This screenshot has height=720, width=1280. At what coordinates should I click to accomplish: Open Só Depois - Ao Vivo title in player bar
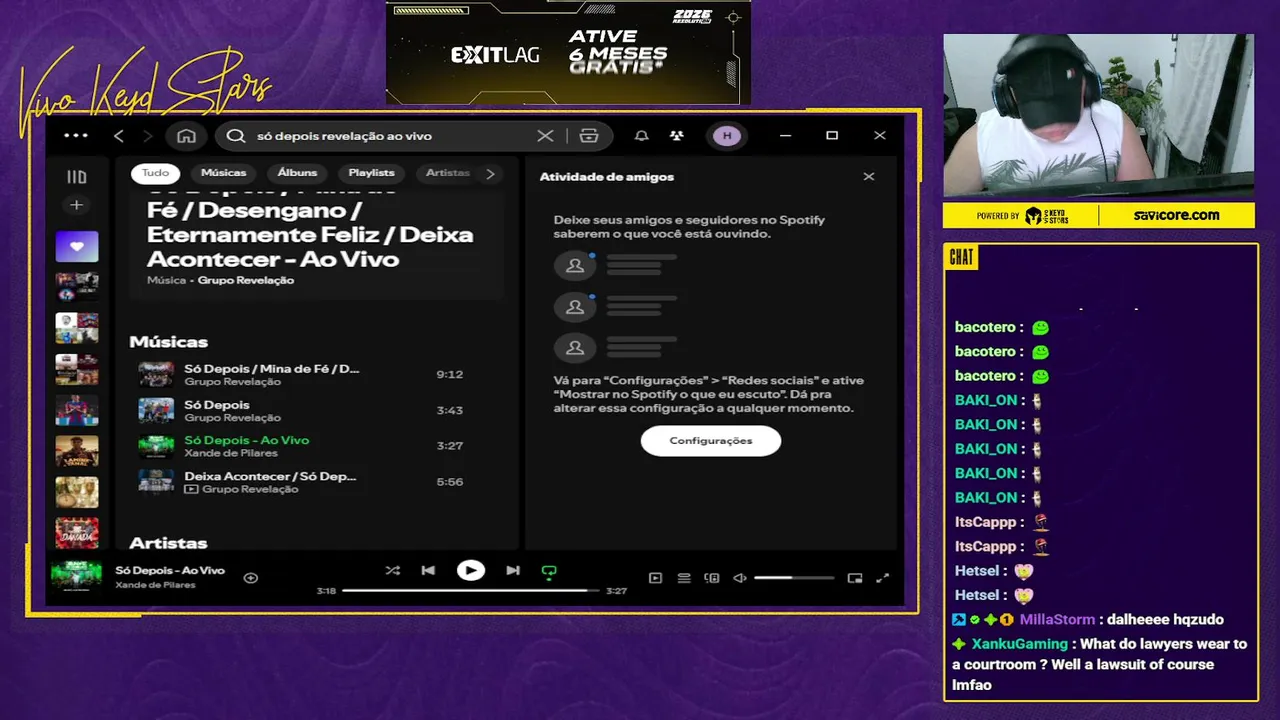point(170,570)
